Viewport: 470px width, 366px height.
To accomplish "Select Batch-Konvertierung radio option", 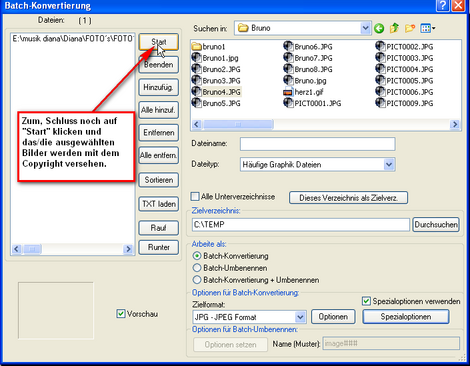I will pos(197,256).
